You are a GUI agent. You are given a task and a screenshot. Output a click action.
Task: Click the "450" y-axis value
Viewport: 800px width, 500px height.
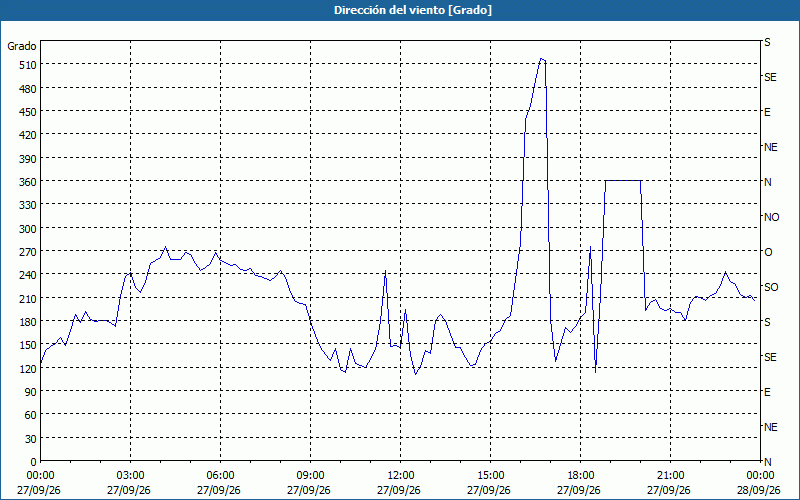pyautogui.click(x=28, y=112)
